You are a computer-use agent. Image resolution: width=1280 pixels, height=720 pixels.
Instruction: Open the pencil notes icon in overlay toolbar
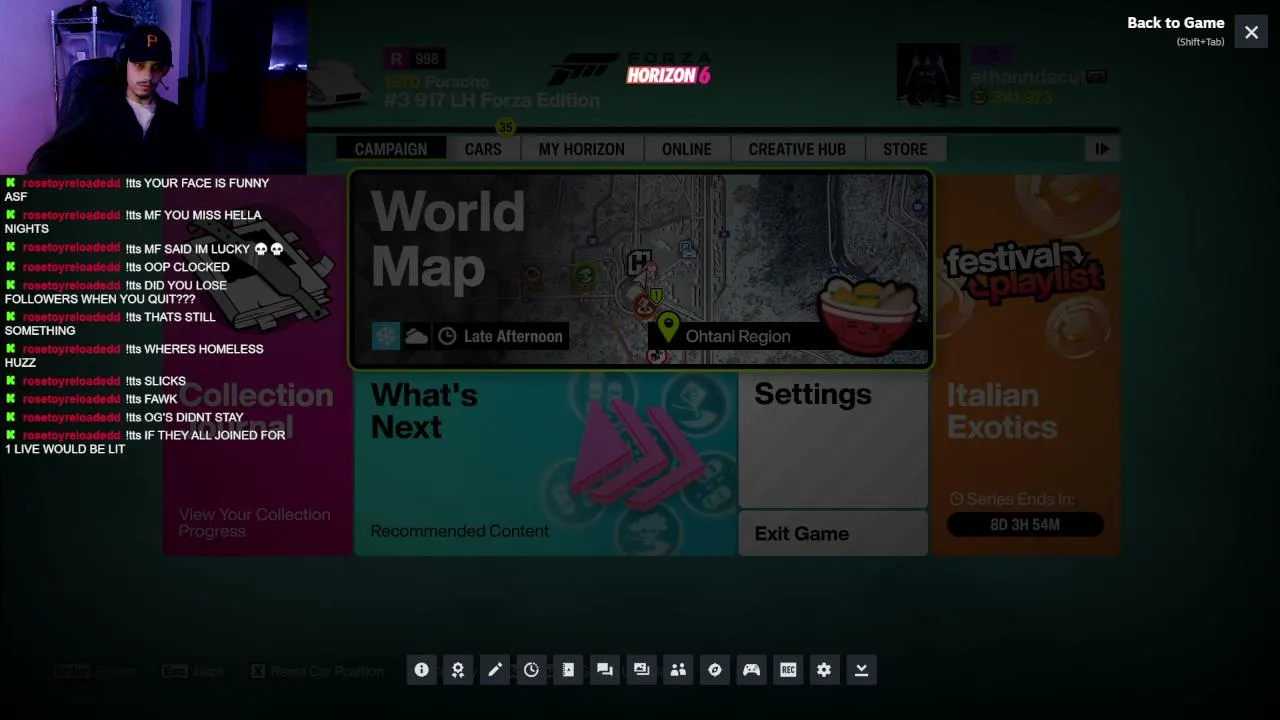[495, 670]
